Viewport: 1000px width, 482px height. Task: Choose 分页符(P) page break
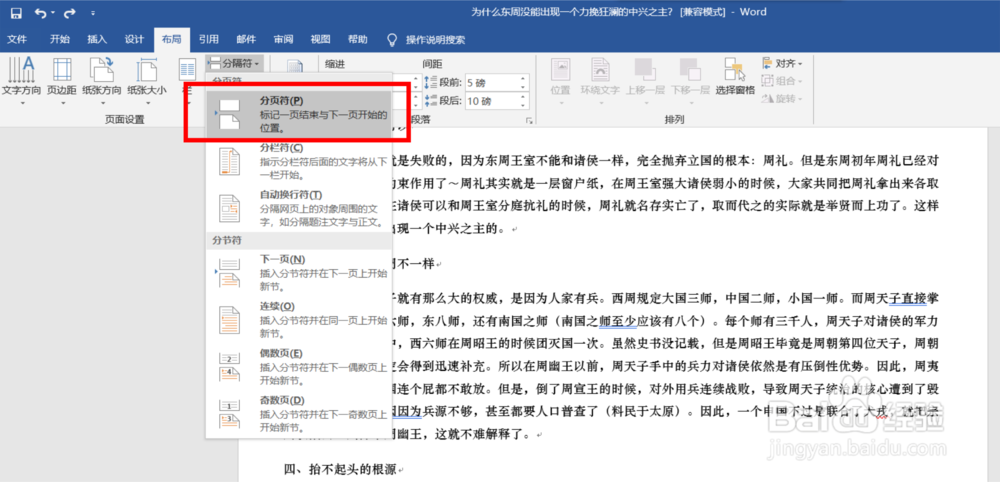(x=298, y=115)
